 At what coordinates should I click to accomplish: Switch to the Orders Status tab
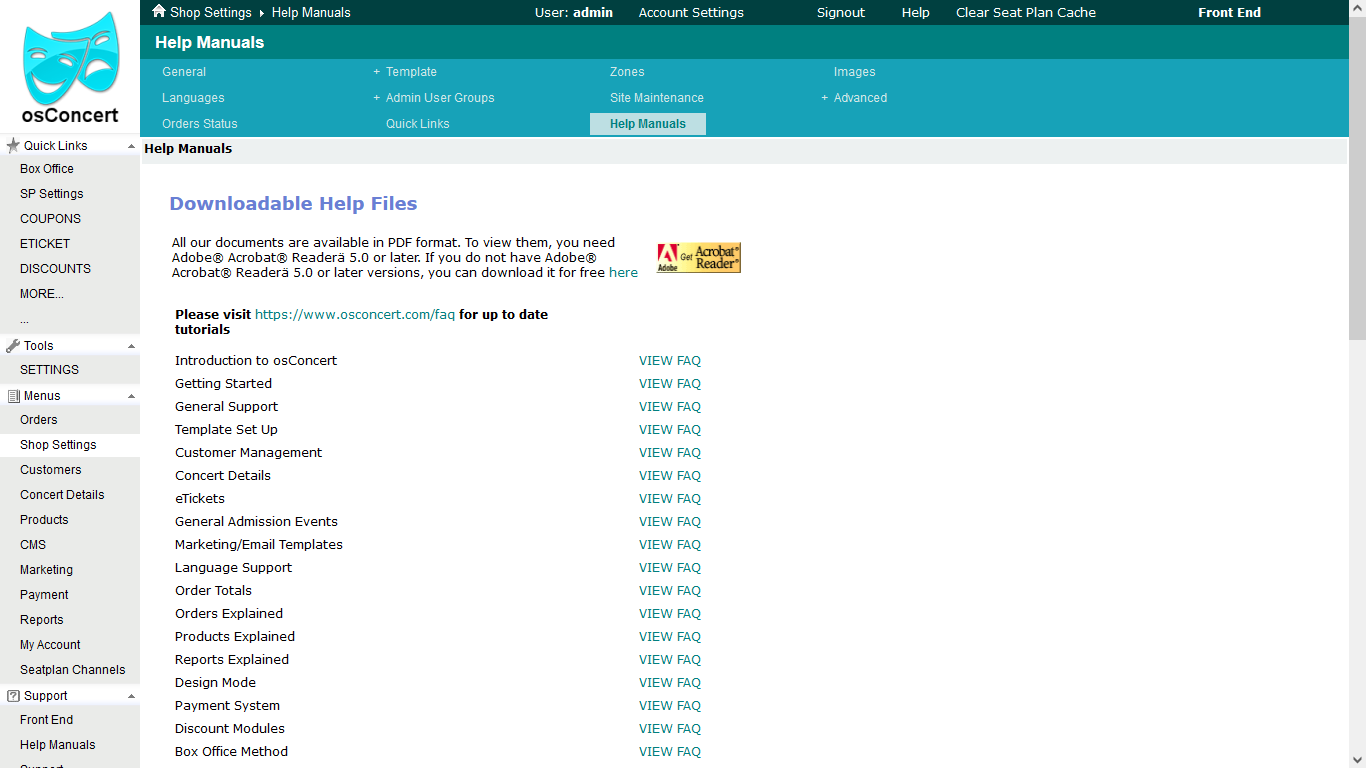pos(200,124)
